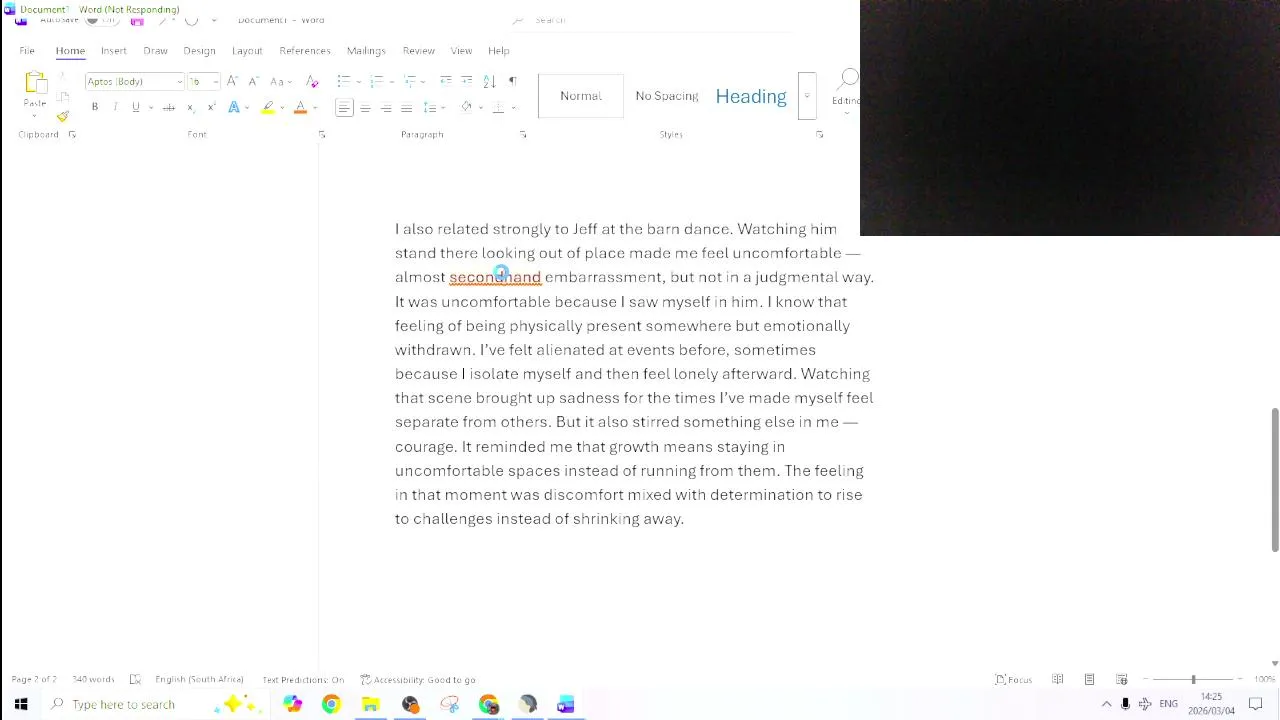This screenshot has width=1280, height=720.
Task: Apply strikethrough formatting
Action: pyautogui.click(x=168, y=107)
